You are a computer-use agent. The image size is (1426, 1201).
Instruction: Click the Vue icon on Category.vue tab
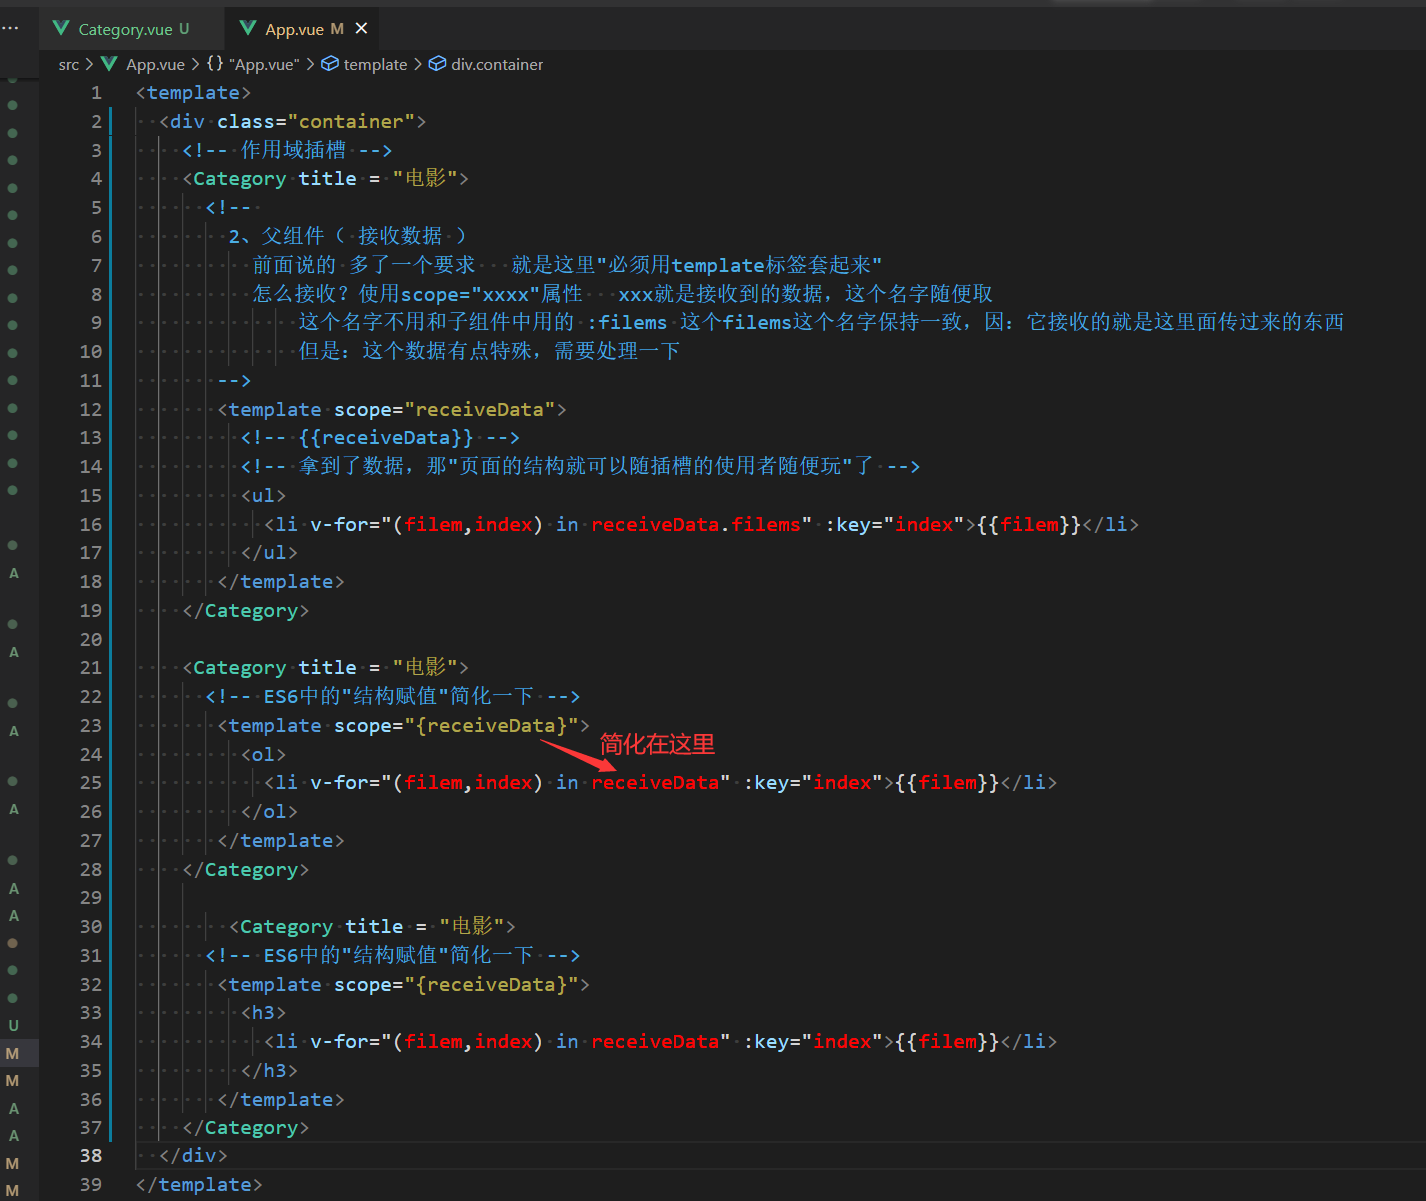(61, 29)
